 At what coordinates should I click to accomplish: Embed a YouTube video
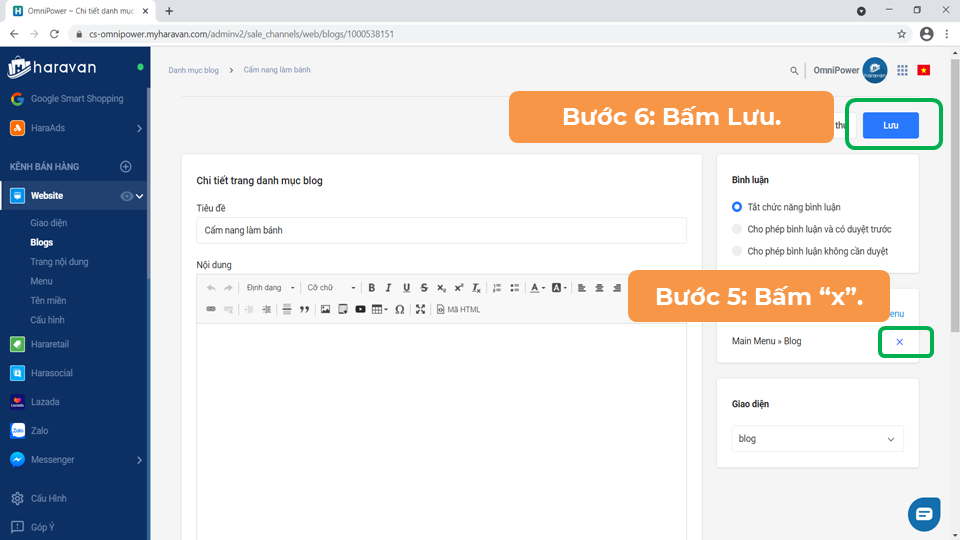tap(360, 309)
